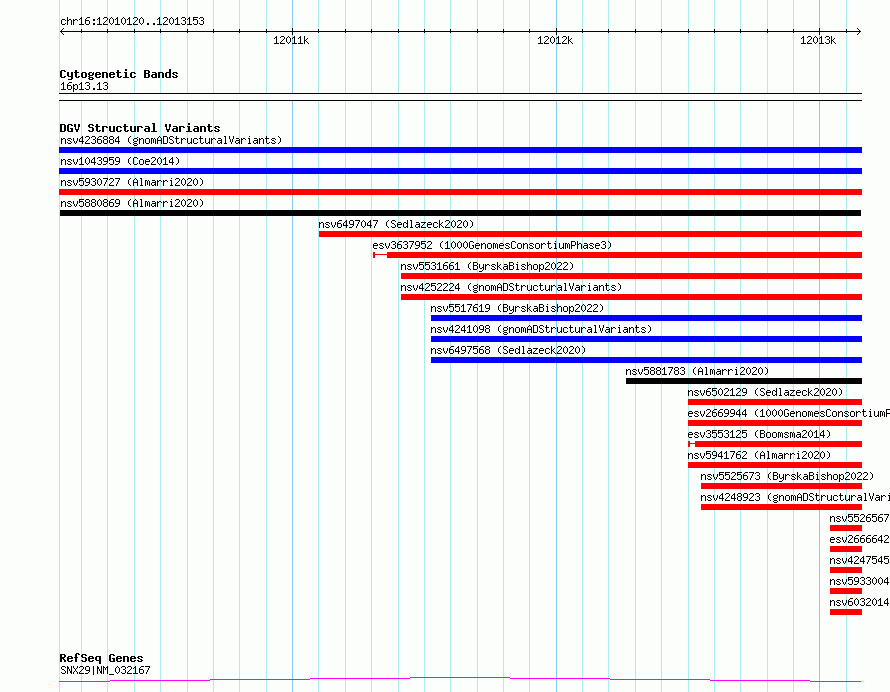Click the short red bar under esv2666642
The height and width of the screenshot is (692, 890).
click(846, 549)
